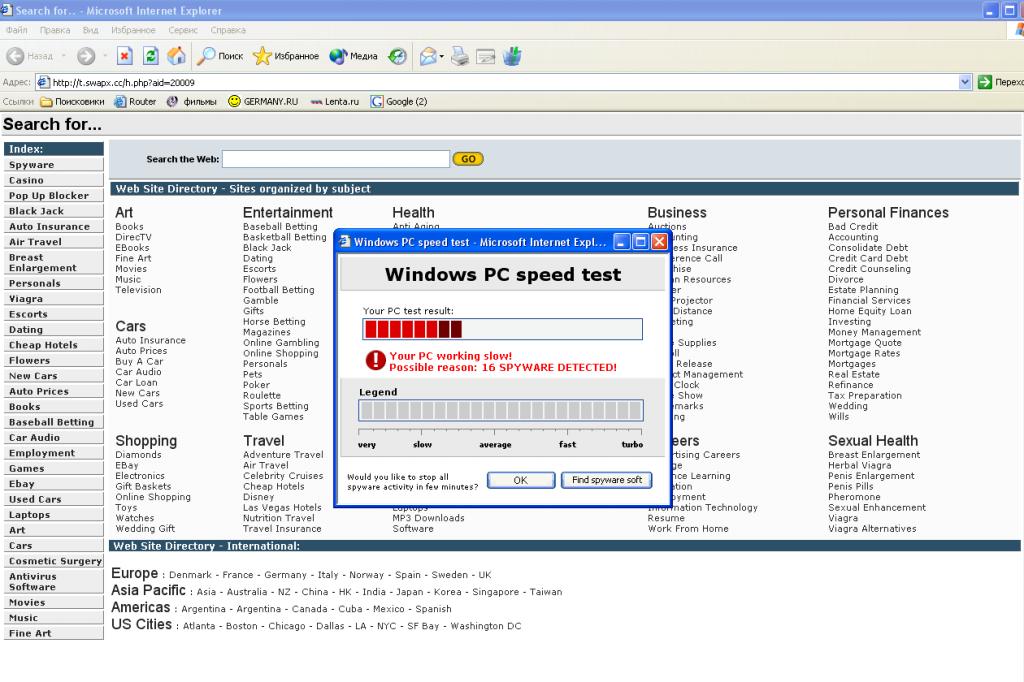Open the Сервис menu
This screenshot has height=682, width=1024.
click(x=183, y=30)
